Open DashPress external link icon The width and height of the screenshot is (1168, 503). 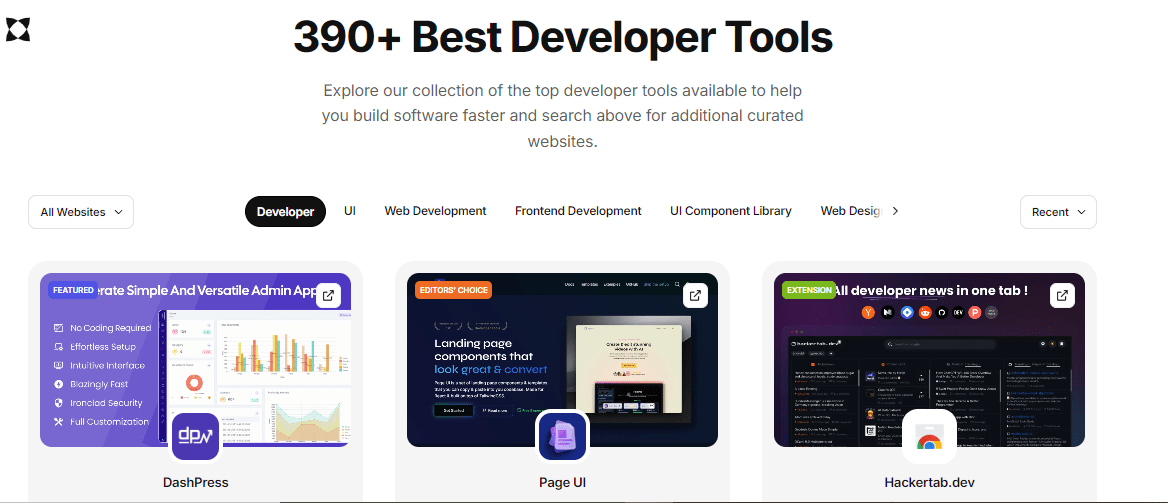328,295
